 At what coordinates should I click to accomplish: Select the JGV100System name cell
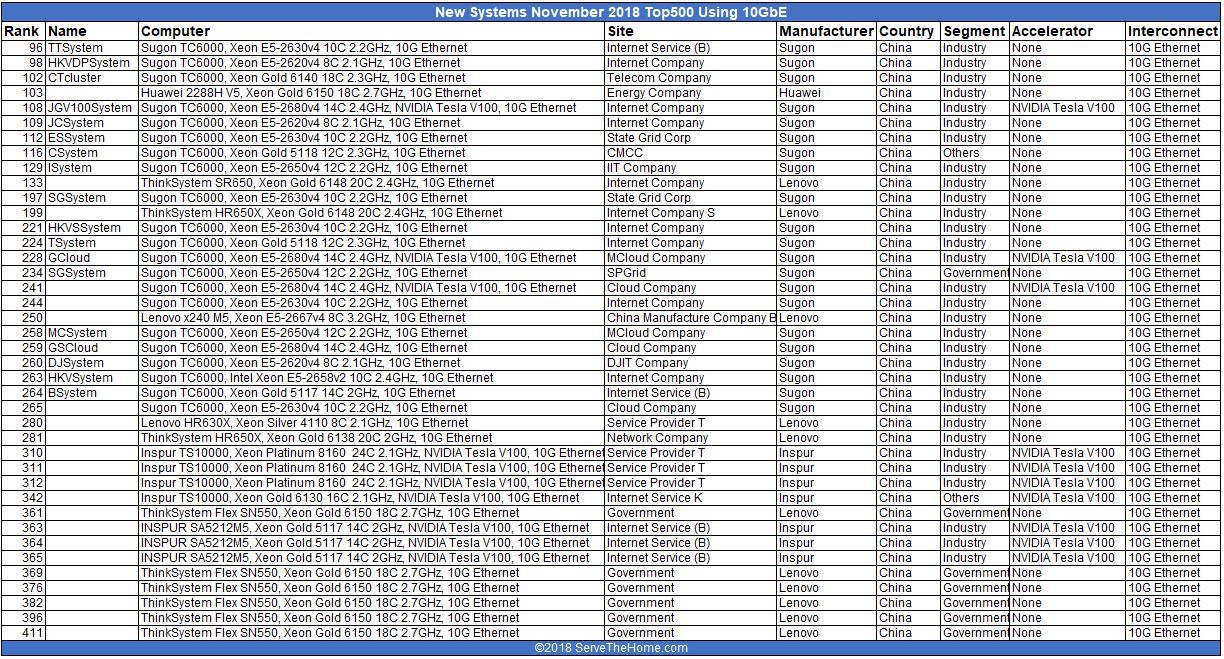[92, 108]
